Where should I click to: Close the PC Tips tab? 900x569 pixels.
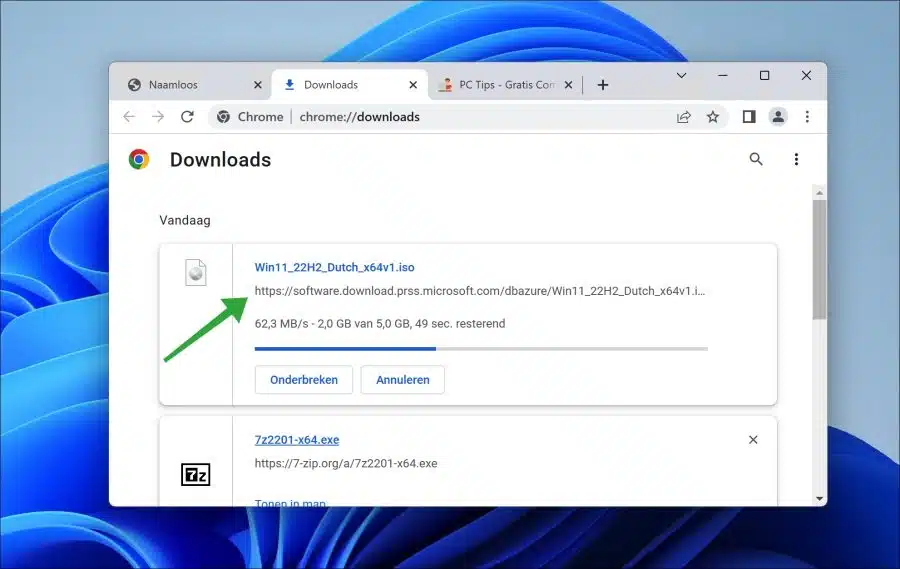[568, 85]
